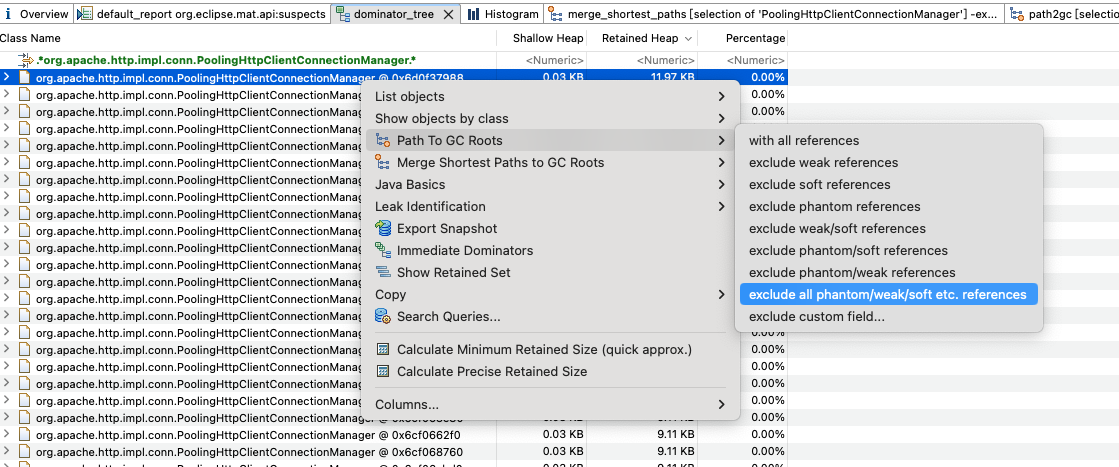The image size is (1119, 467).
Task: Open the merge_shortest_paths tab
Action: coord(774,14)
